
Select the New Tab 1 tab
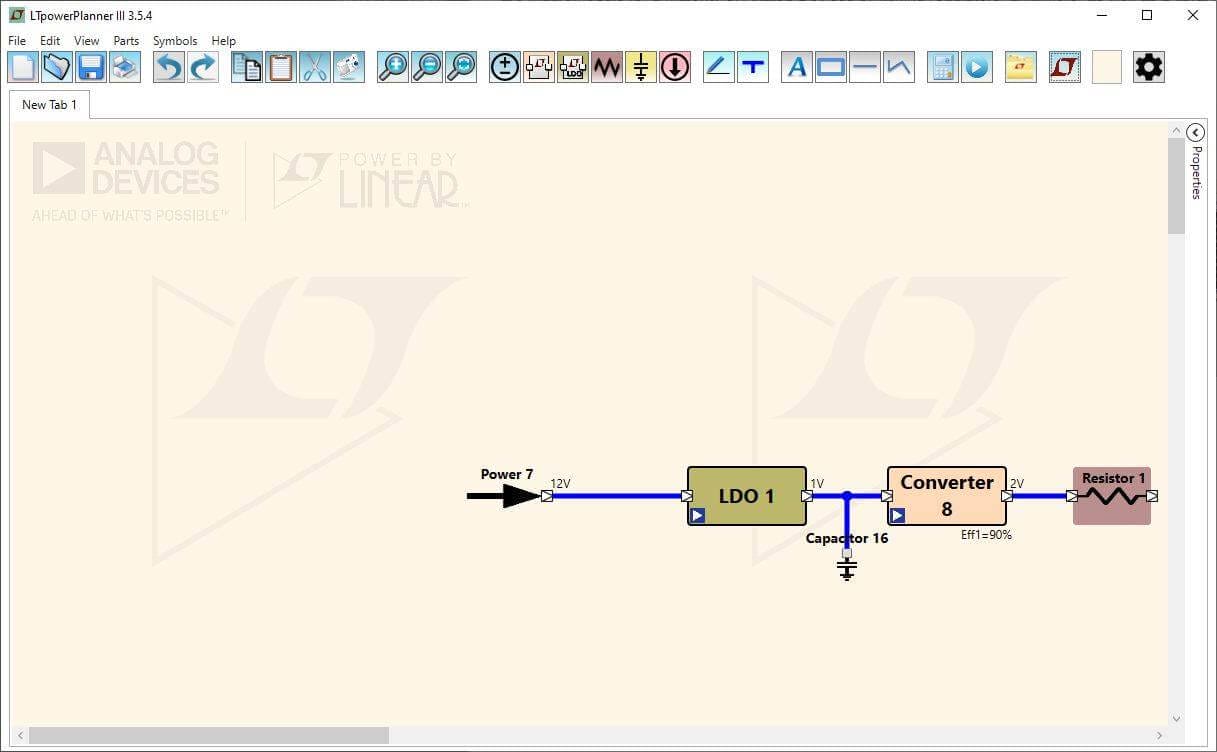[x=48, y=104]
